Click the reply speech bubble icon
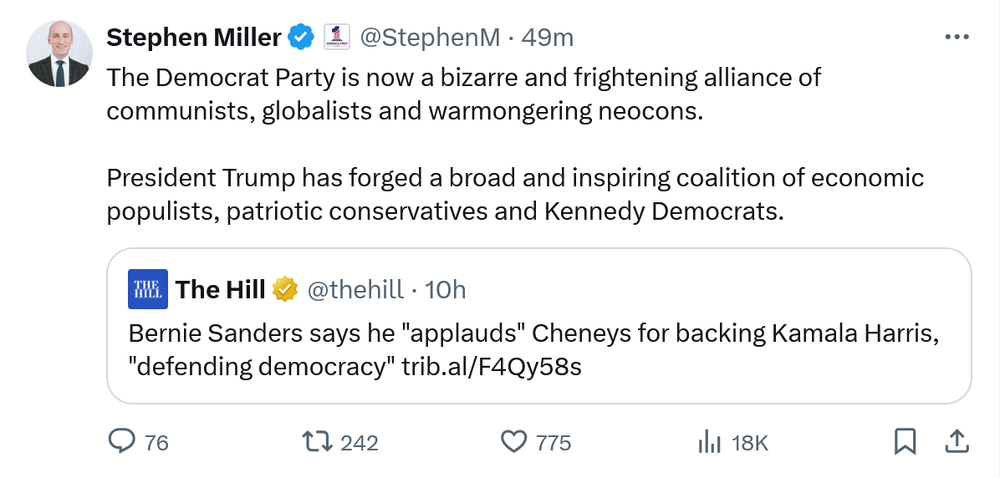Image resolution: width=1000 pixels, height=478 pixels. coord(121,441)
